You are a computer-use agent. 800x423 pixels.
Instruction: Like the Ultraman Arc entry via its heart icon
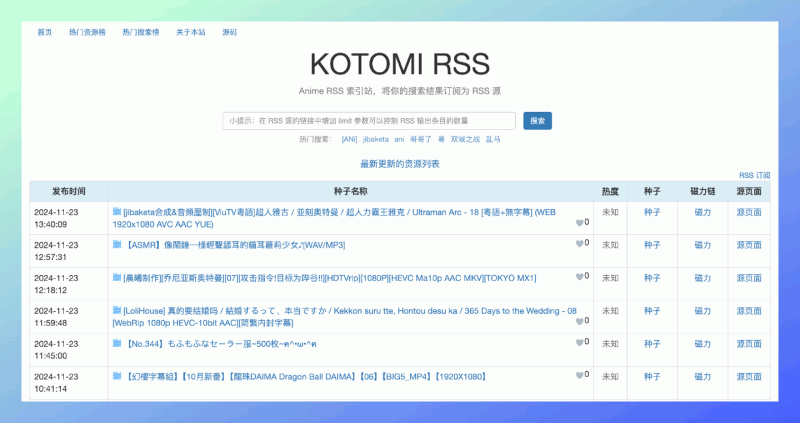pos(580,223)
